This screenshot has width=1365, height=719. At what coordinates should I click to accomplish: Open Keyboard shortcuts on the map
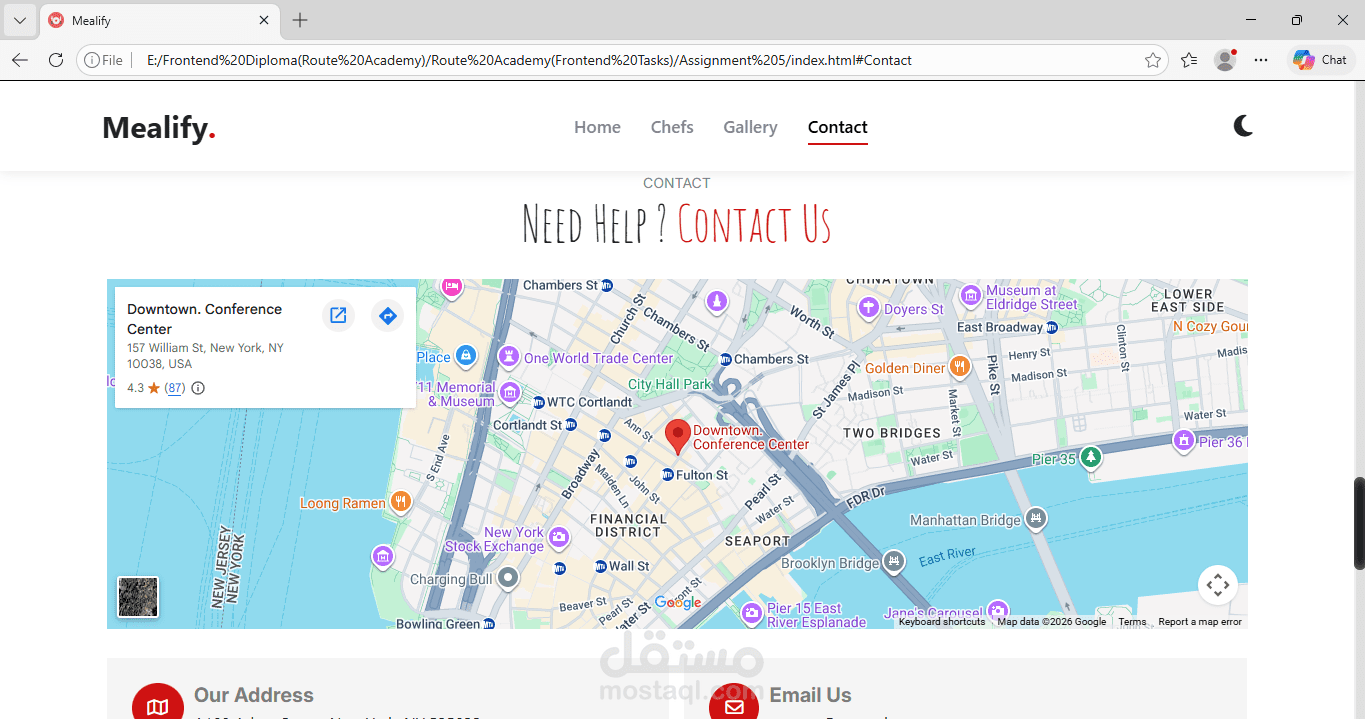pyautogui.click(x=941, y=622)
